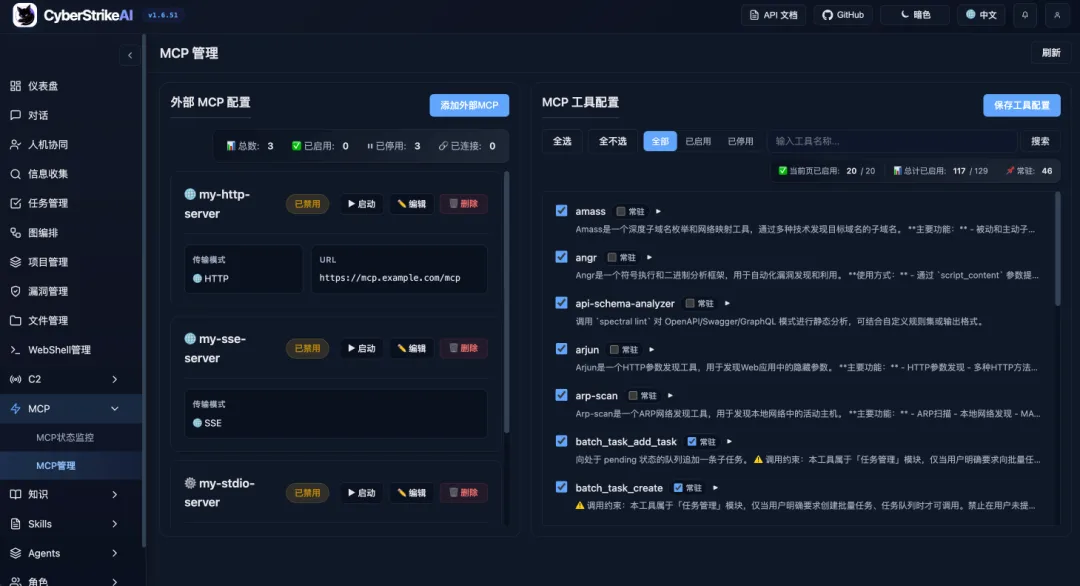Click the CyberStrikeAI cat logo
This screenshot has height=586, width=1080.
point(25,14)
